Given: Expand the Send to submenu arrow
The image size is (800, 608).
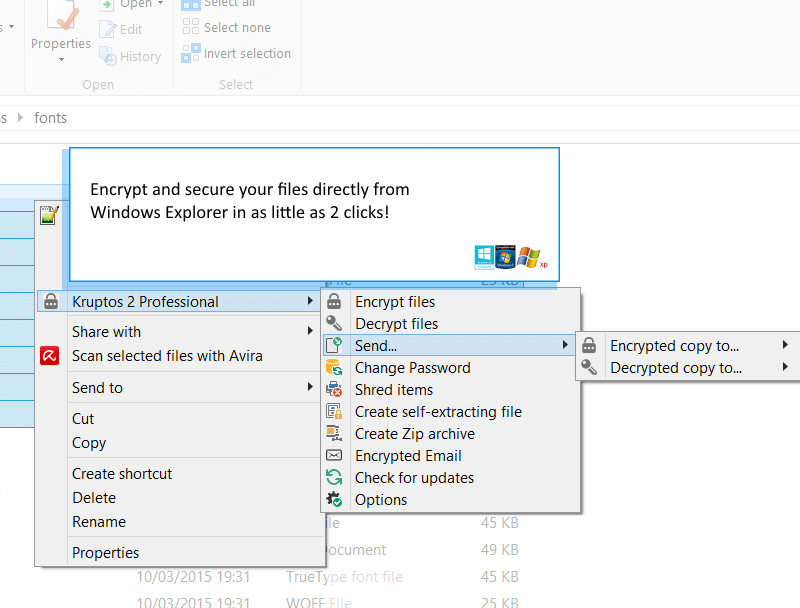Looking at the screenshot, I should click(x=310, y=387).
